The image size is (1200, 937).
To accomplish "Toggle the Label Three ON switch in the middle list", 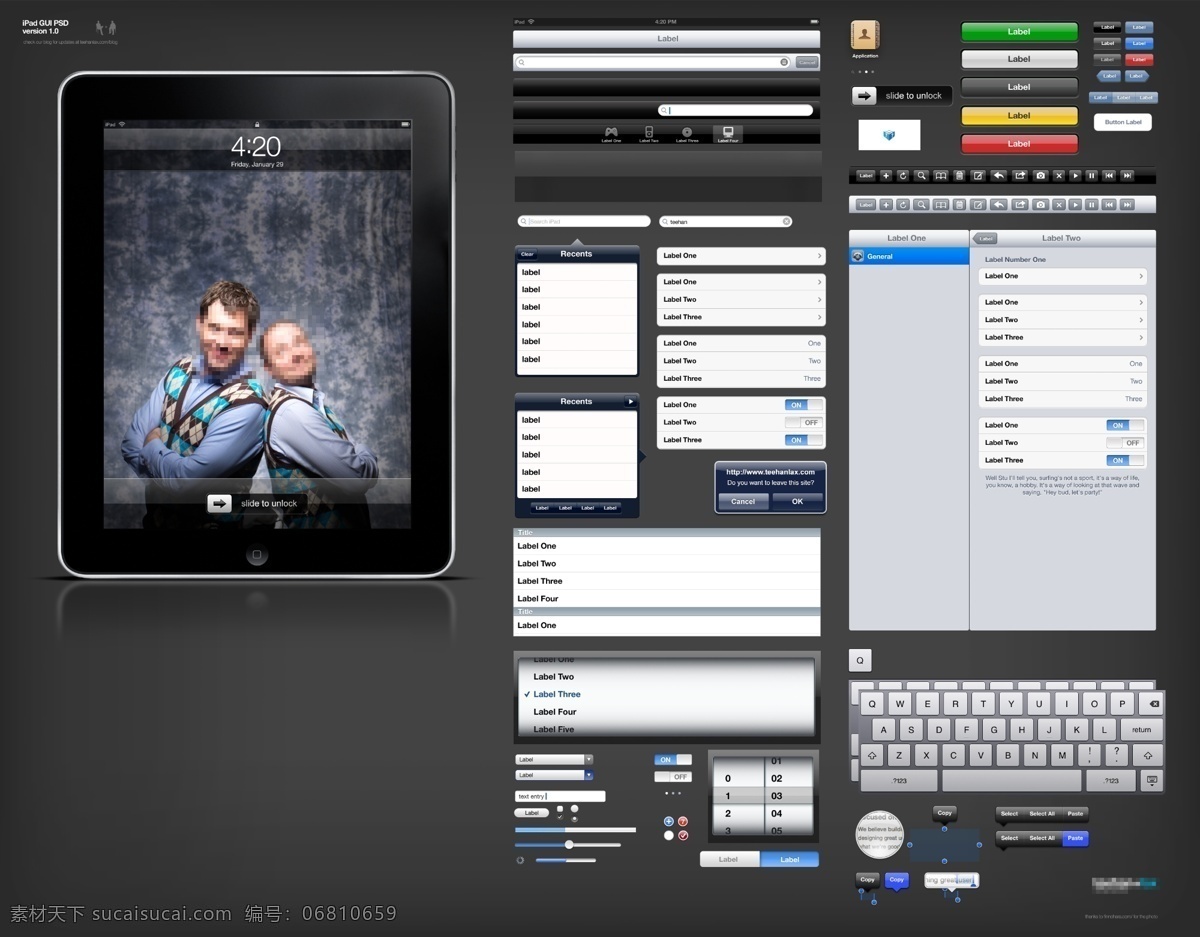I will coord(804,440).
